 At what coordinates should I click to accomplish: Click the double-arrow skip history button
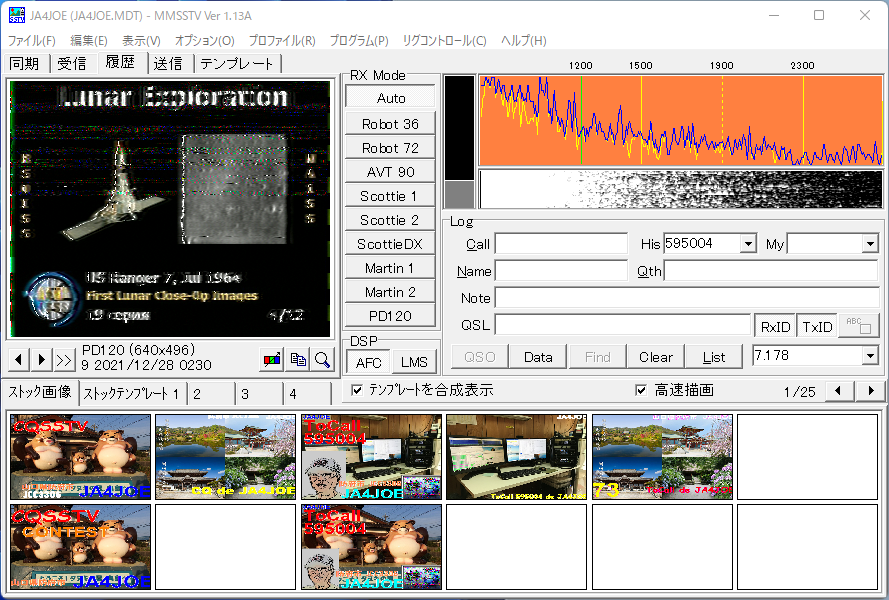65,359
